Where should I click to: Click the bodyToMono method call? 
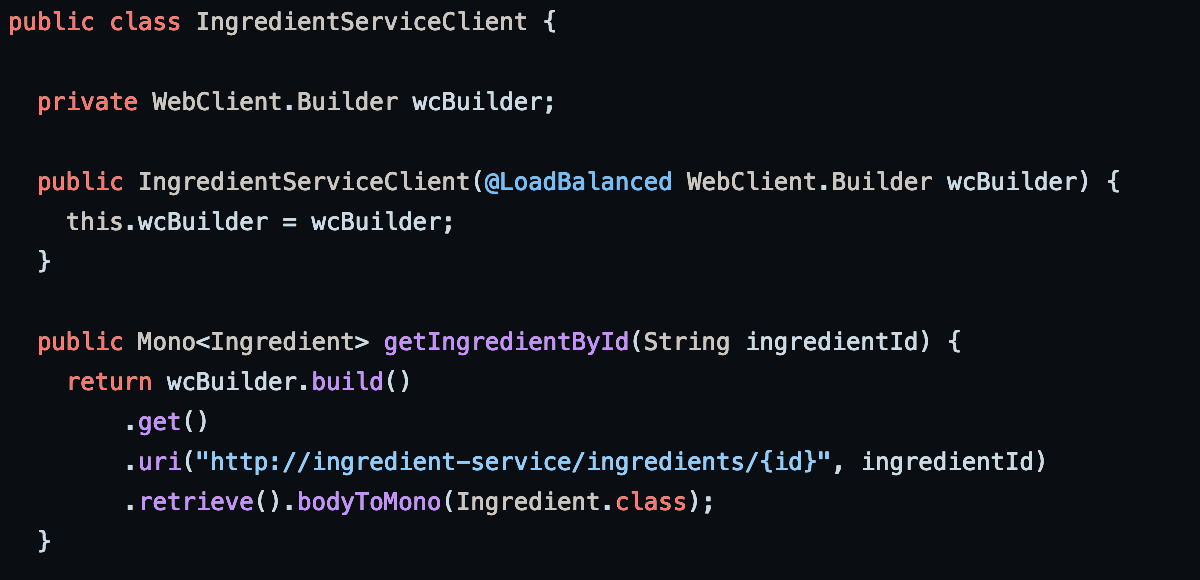click(x=369, y=502)
